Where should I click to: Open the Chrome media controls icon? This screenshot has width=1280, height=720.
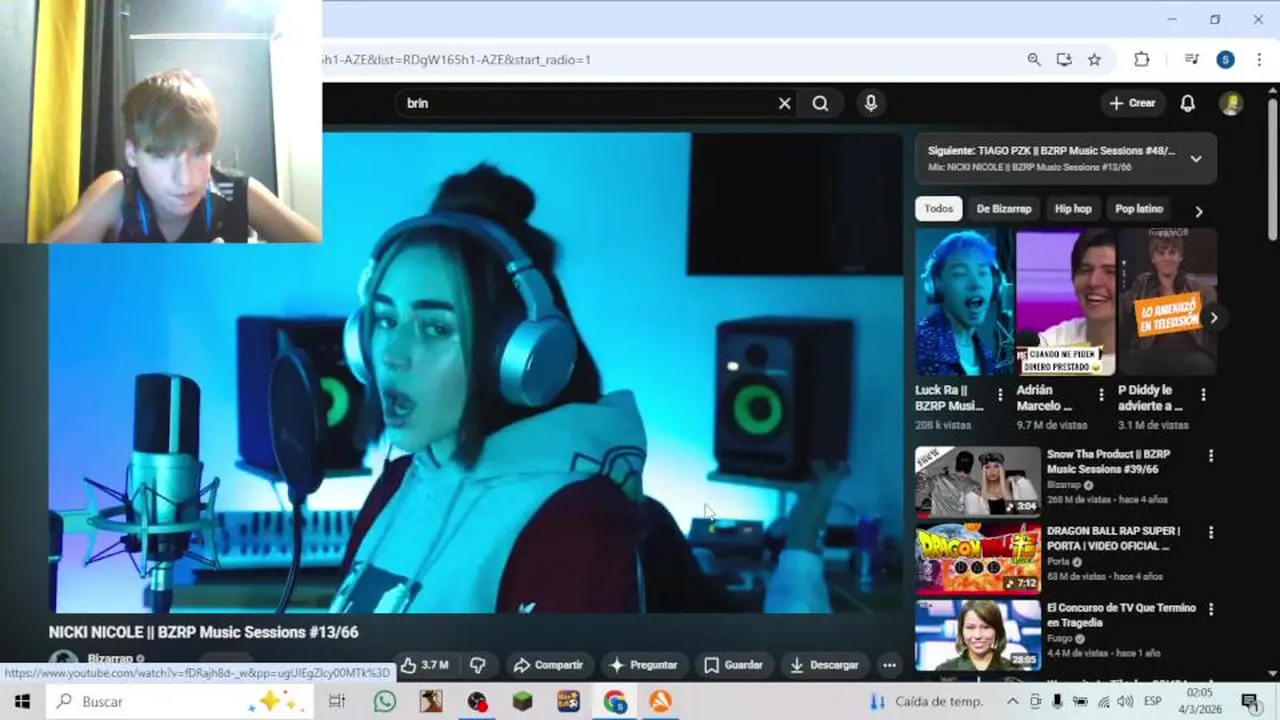point(1191,60)
